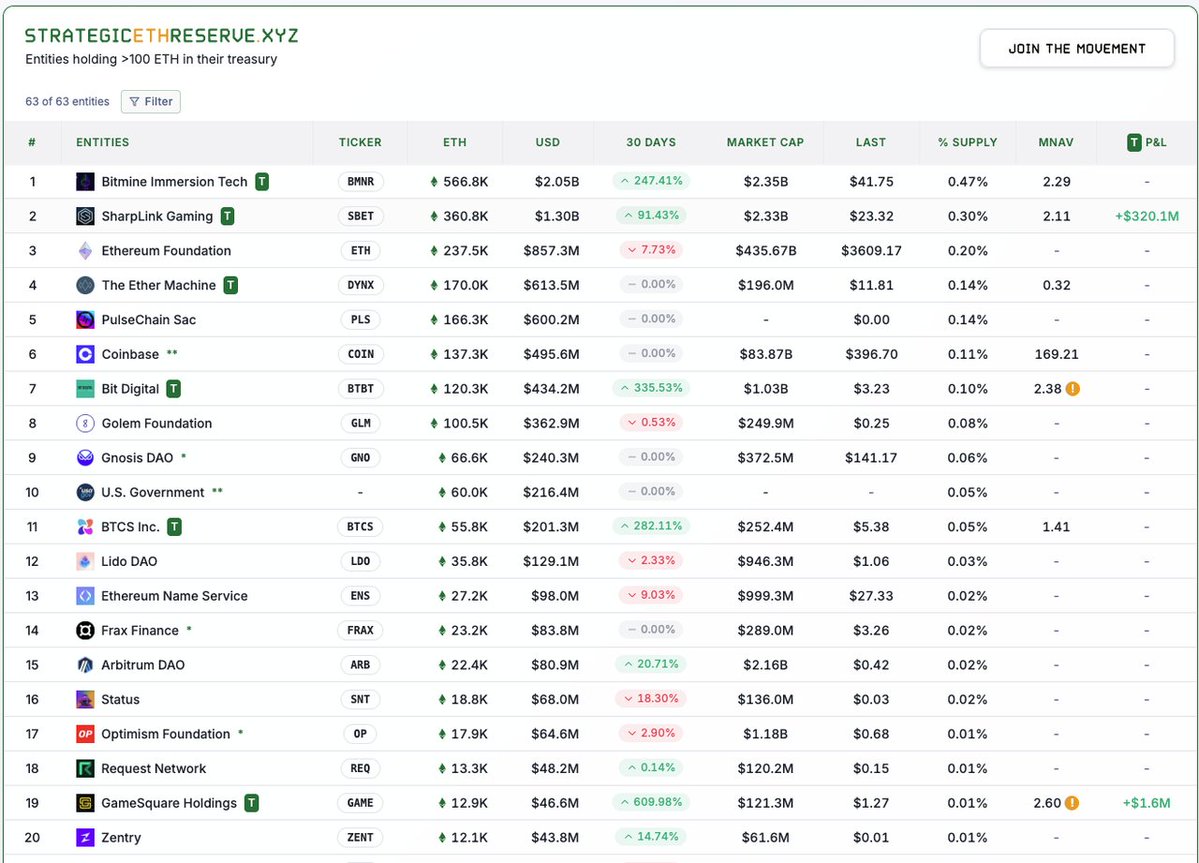Click the 18.30% decline badge for Status

pos(651,699)
